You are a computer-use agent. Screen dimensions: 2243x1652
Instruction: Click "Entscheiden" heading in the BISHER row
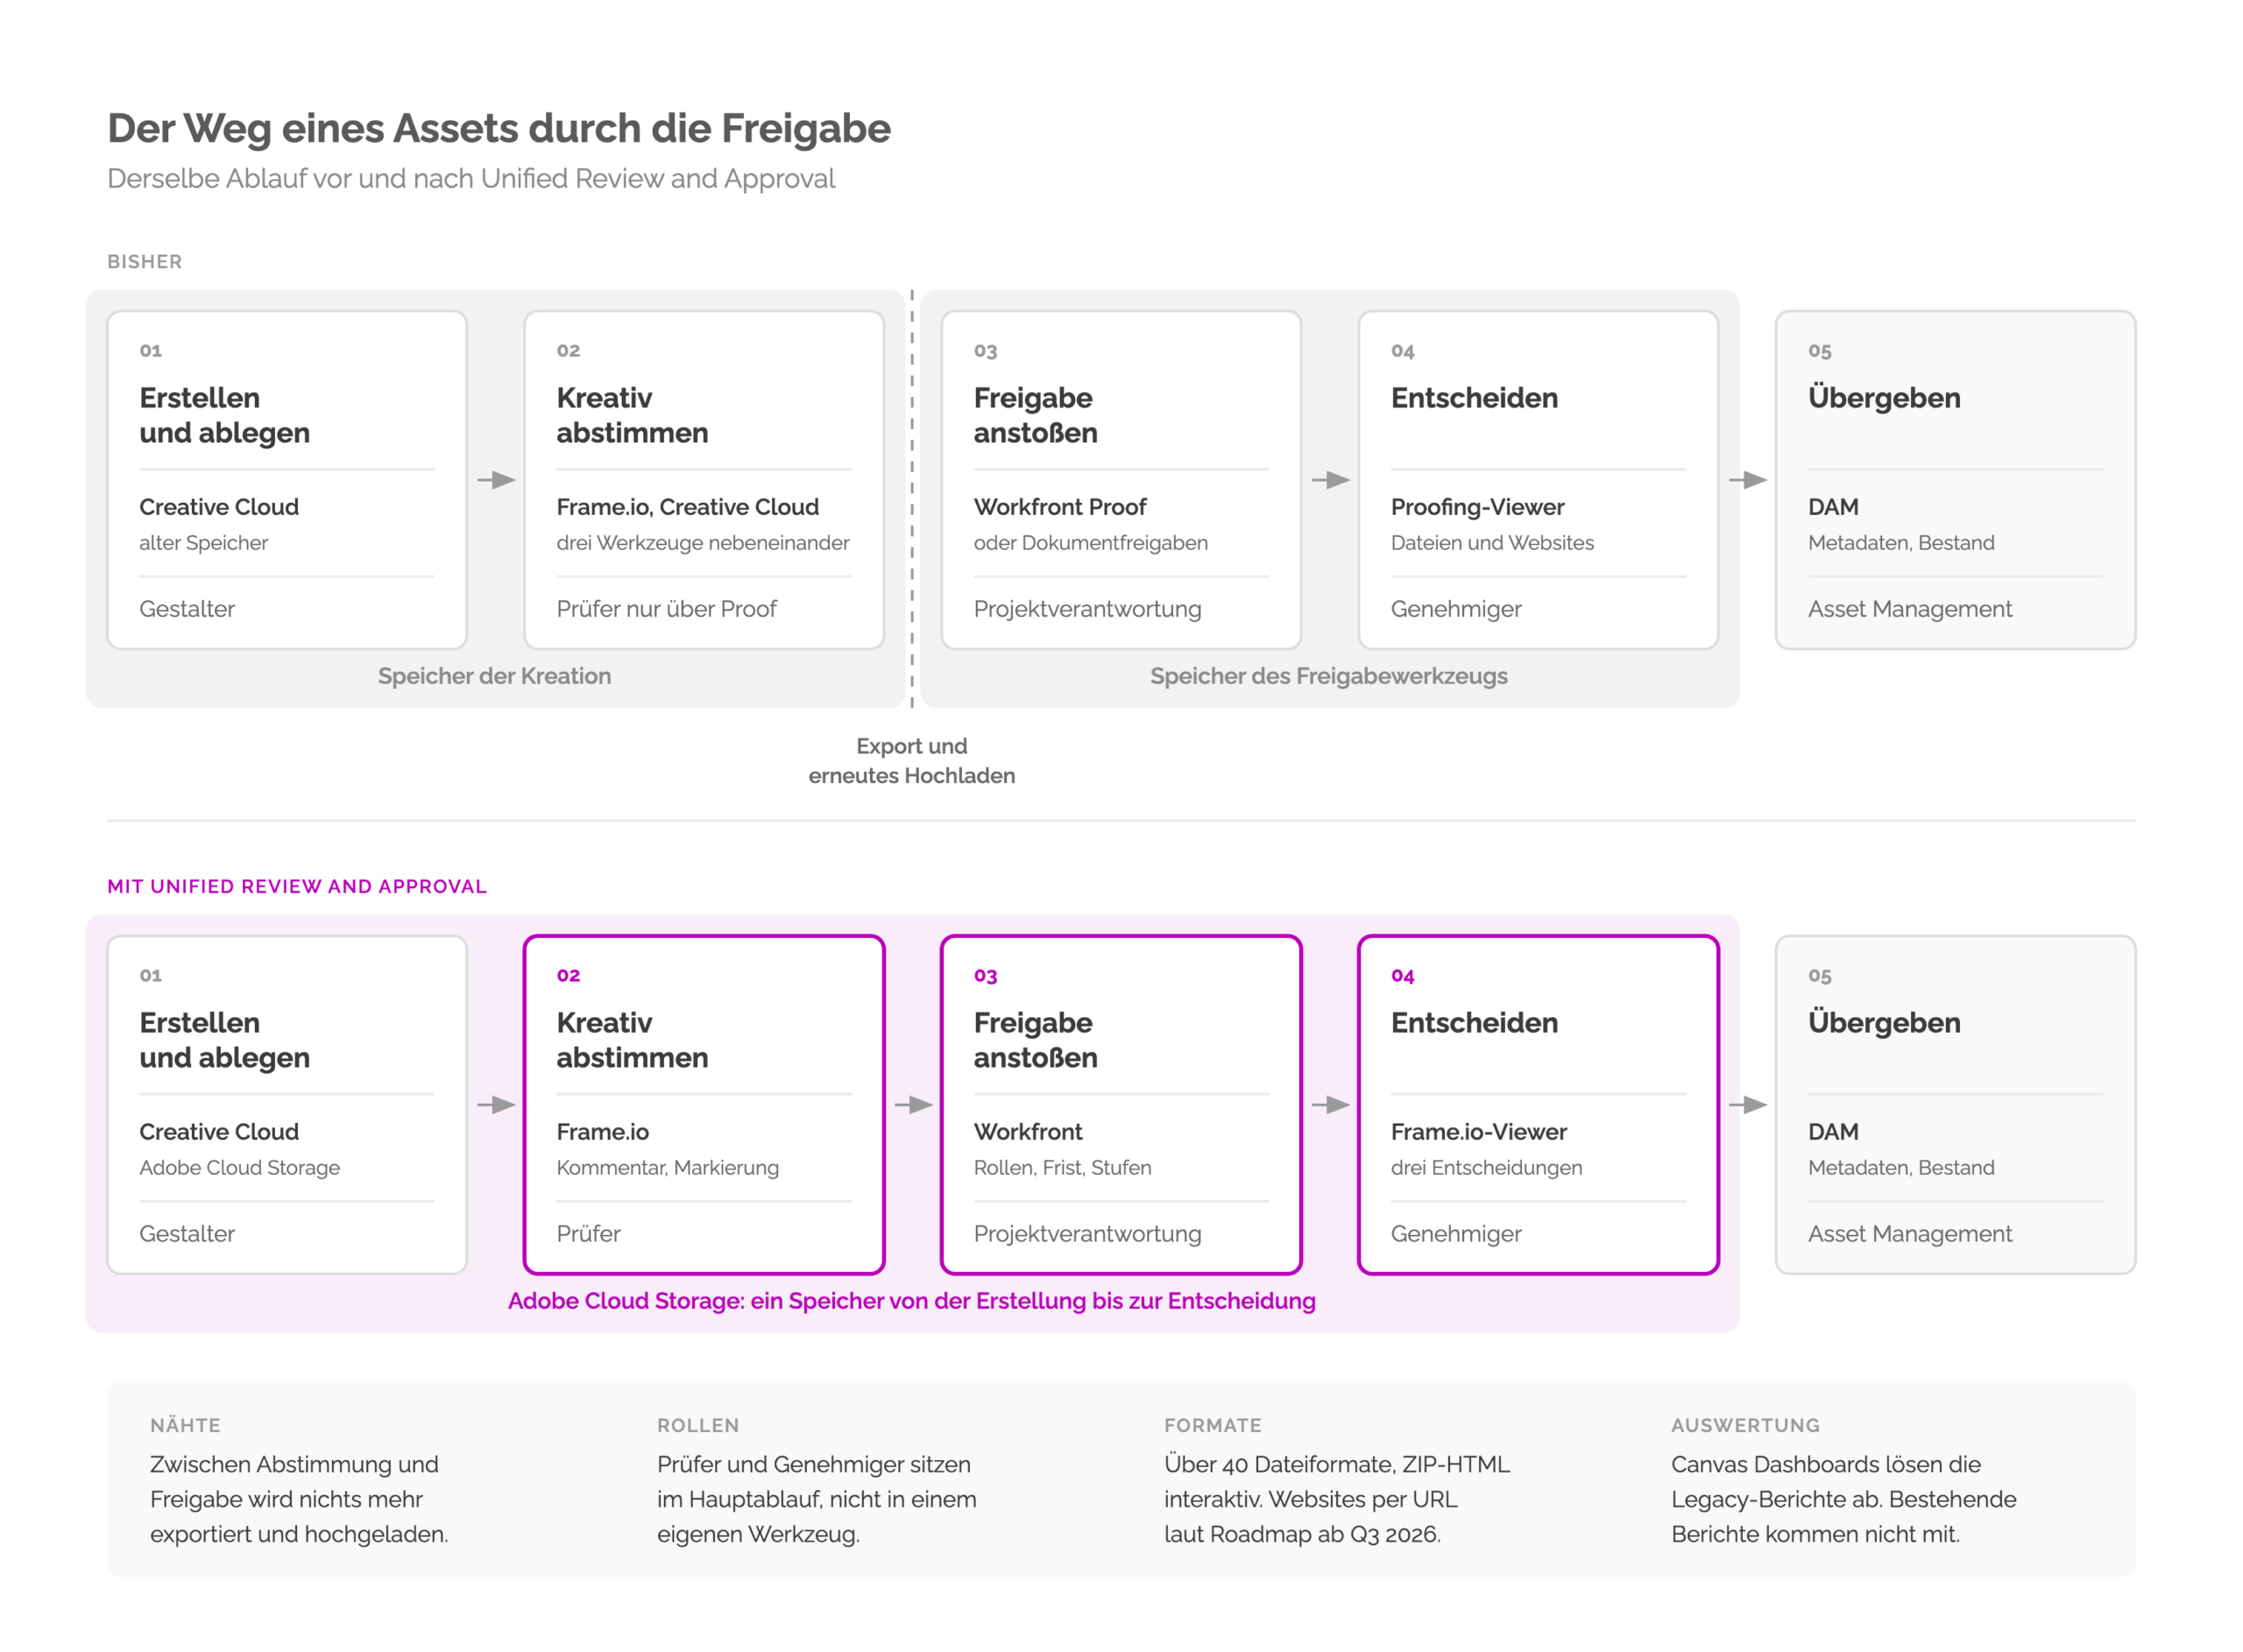[x=1475, y=398]
